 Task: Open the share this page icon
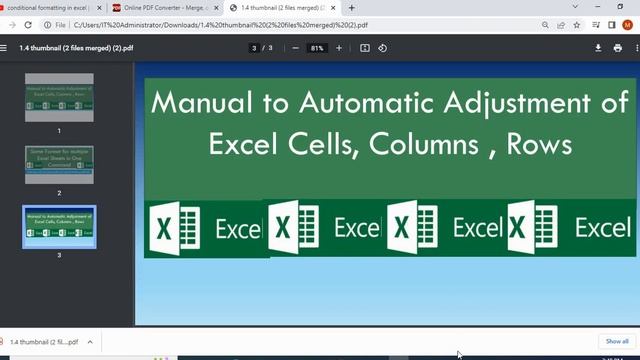(561, 25)
